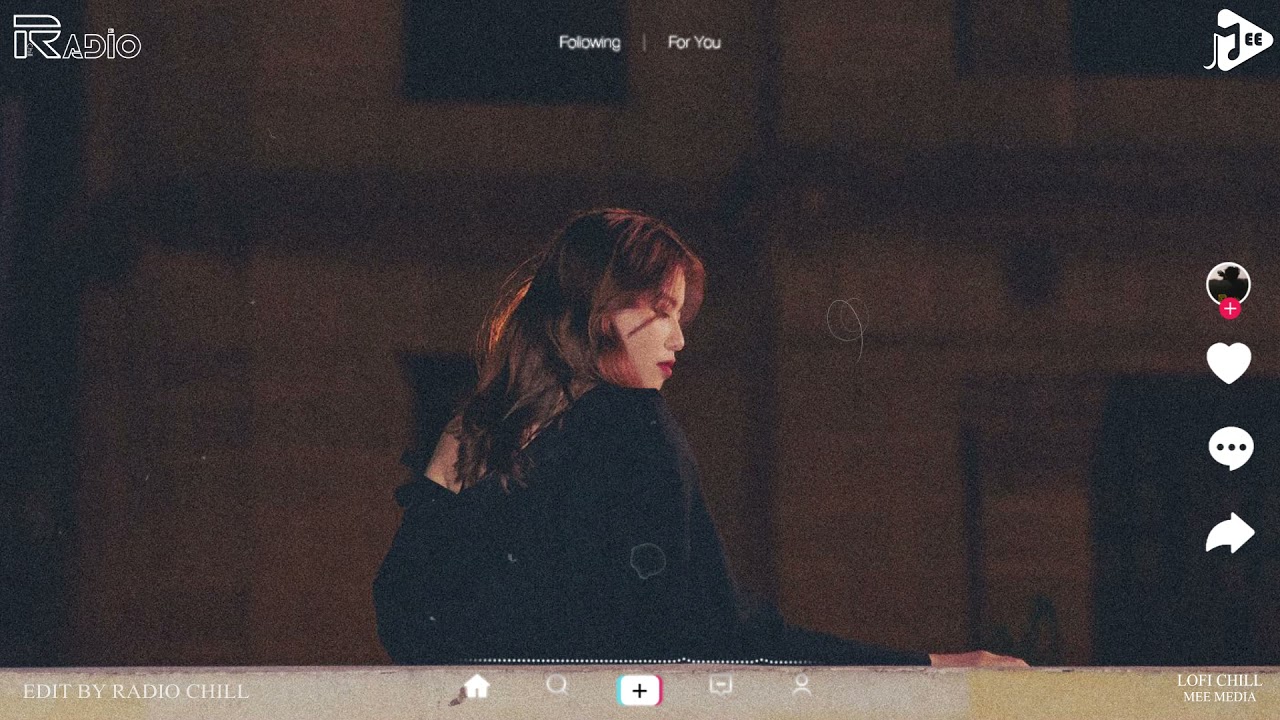
Task: Share the video using the arrow icon
Action: (1229, 533)
